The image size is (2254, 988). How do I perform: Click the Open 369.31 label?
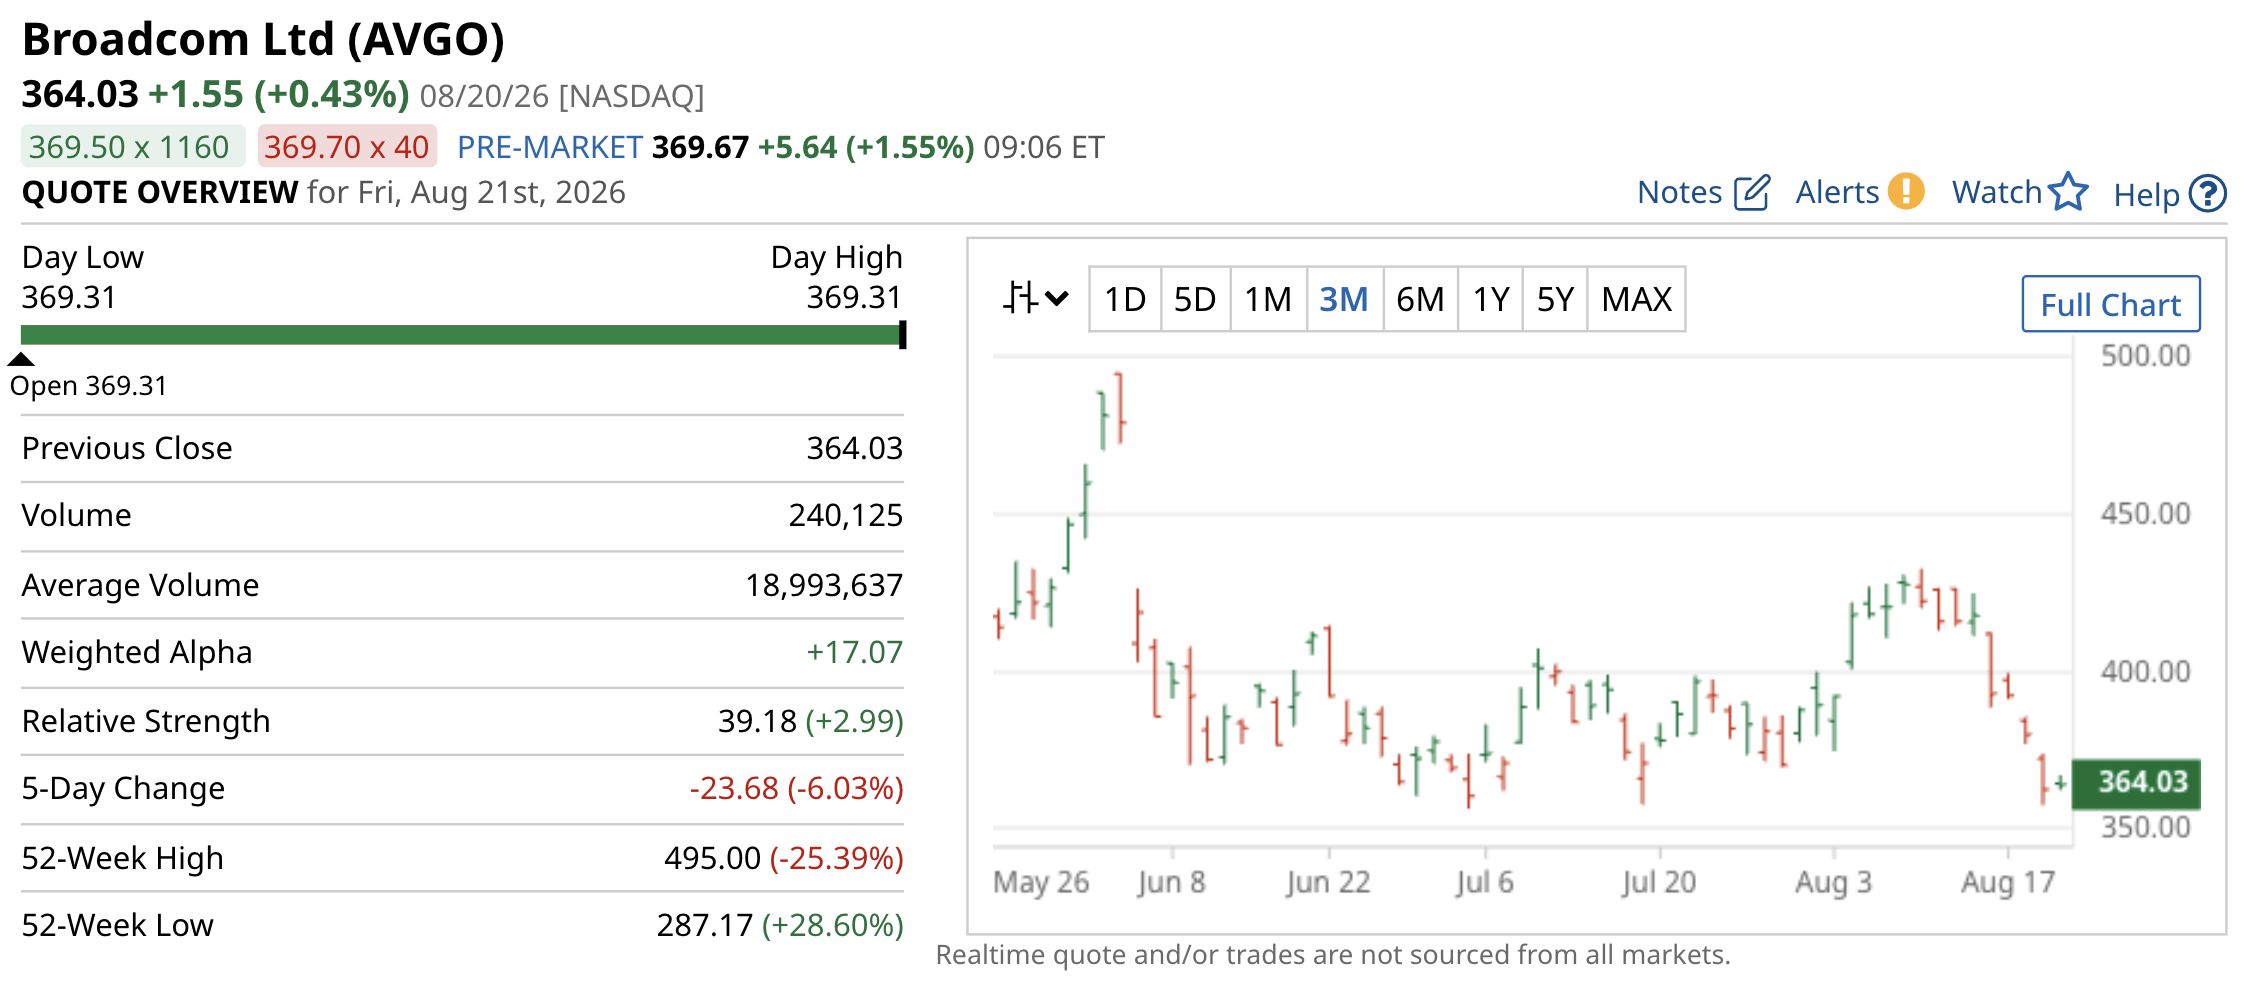(x=88, y=386)
